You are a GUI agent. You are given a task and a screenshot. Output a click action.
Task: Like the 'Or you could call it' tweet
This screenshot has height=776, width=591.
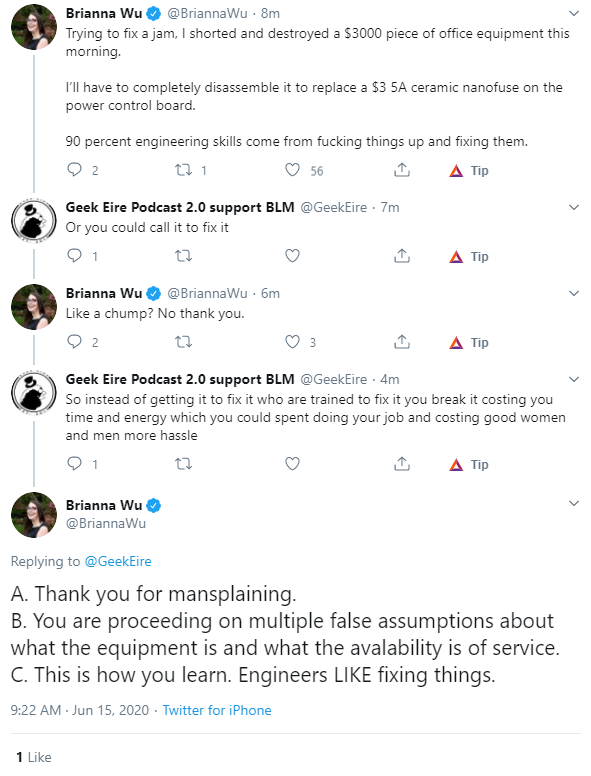[x=293, y=256]
